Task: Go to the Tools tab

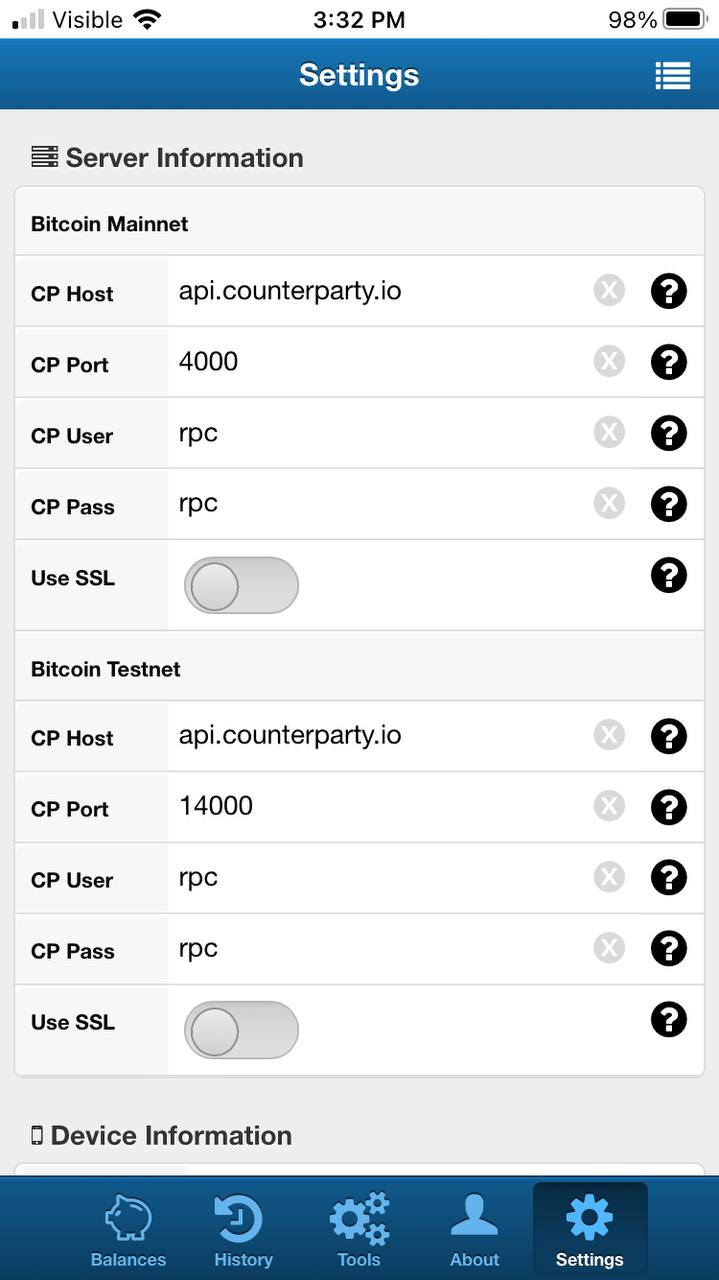Action: (x=359, y=1230)
